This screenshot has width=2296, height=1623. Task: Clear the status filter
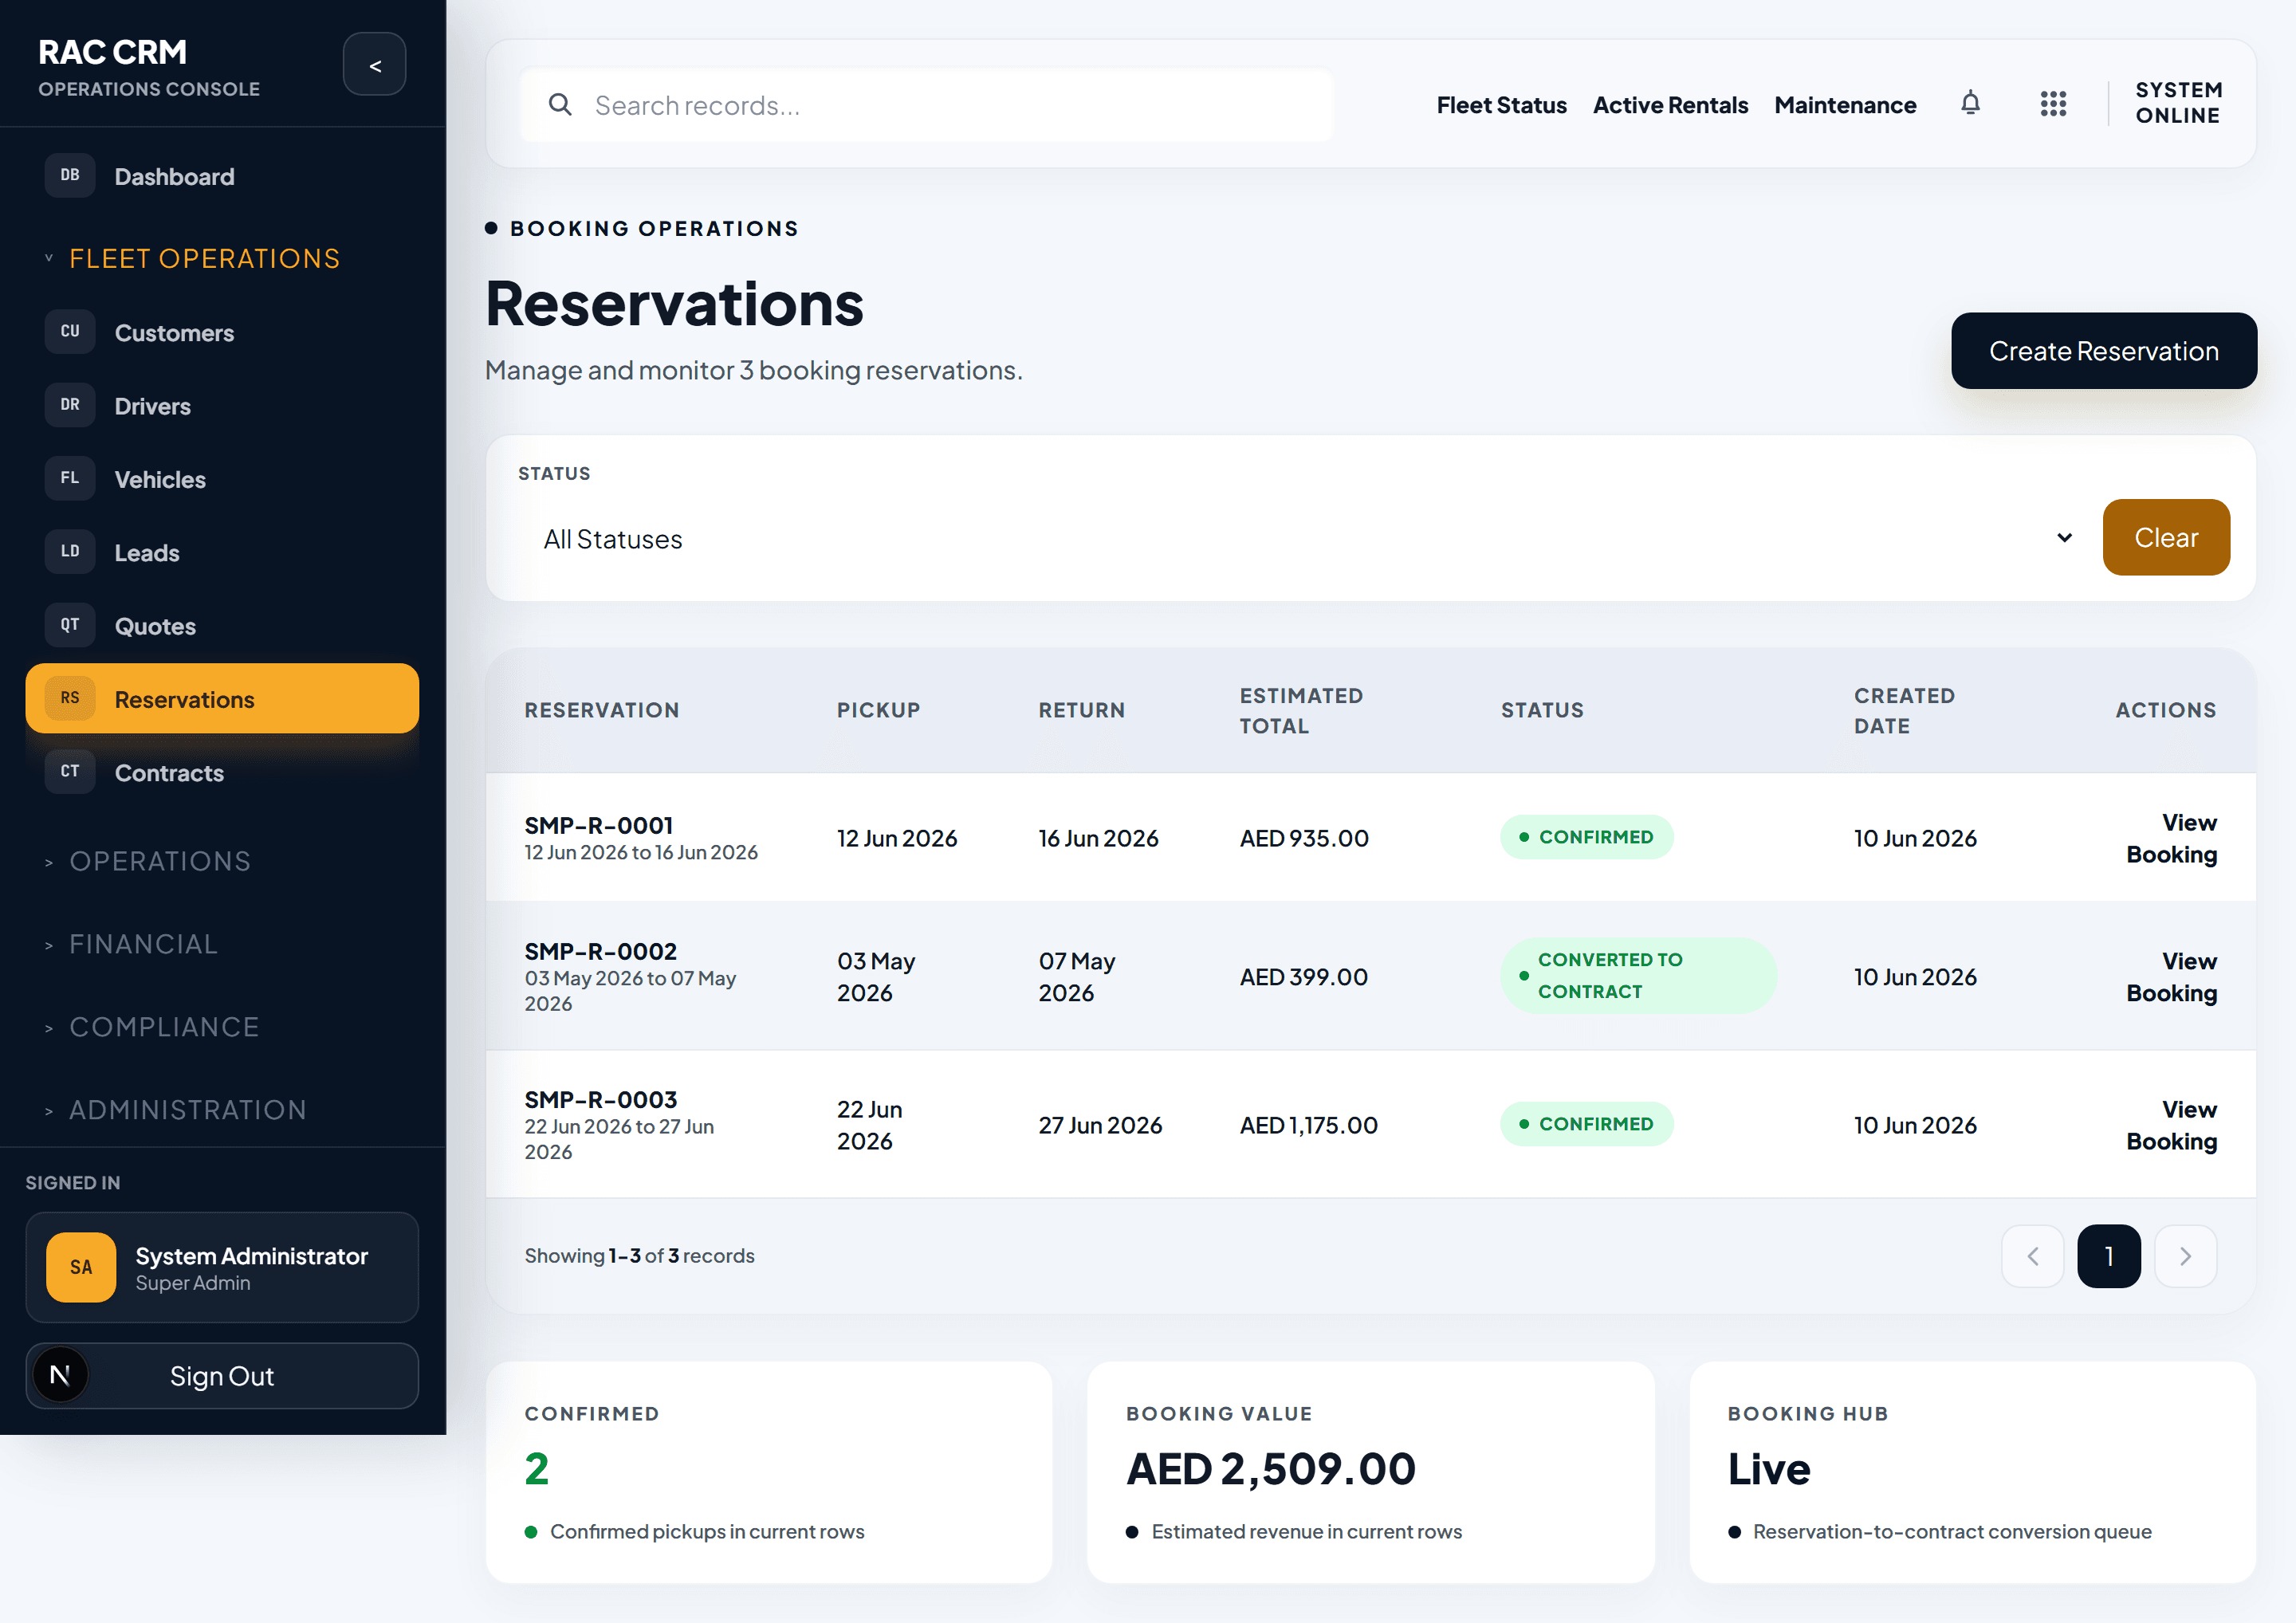point(2166,537)
